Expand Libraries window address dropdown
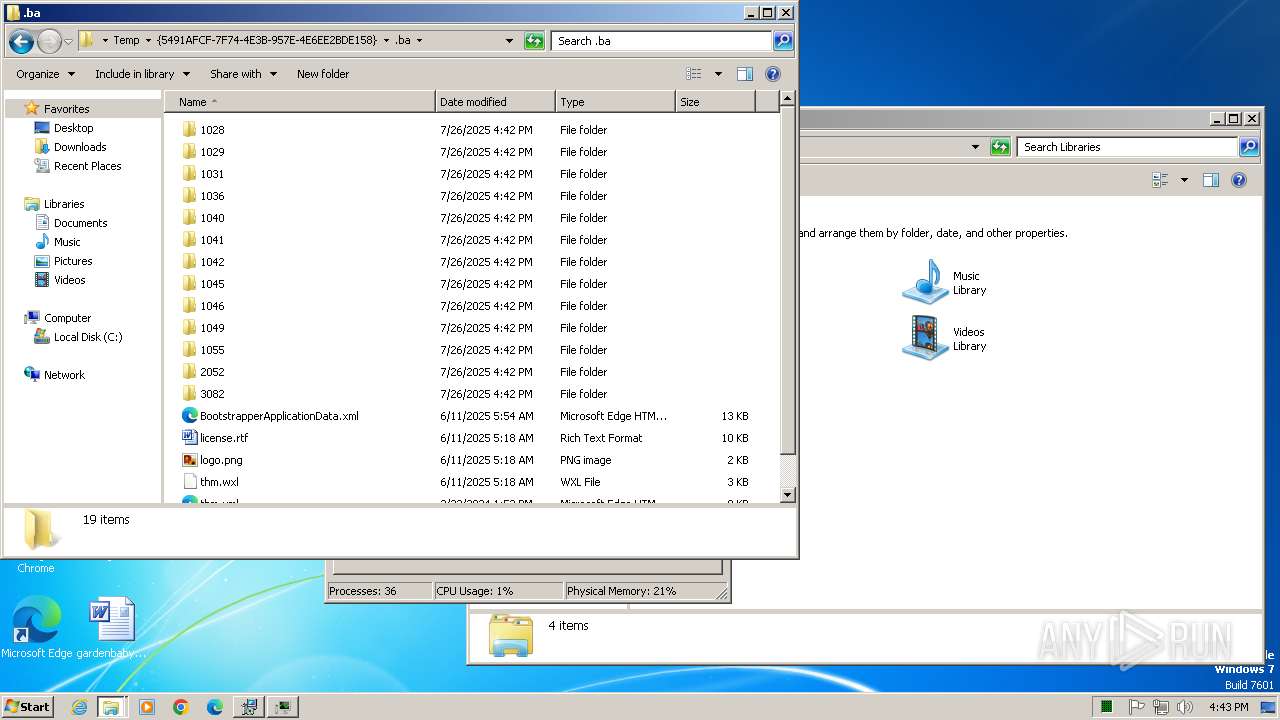Viewport: 1280px width, 720px height. click(976, 147)
